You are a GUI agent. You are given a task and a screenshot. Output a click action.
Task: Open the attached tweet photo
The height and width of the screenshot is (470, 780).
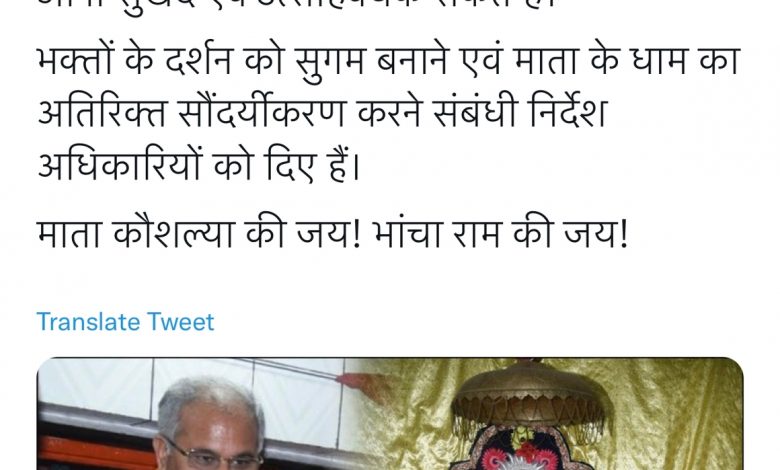[x=390, y=414]
